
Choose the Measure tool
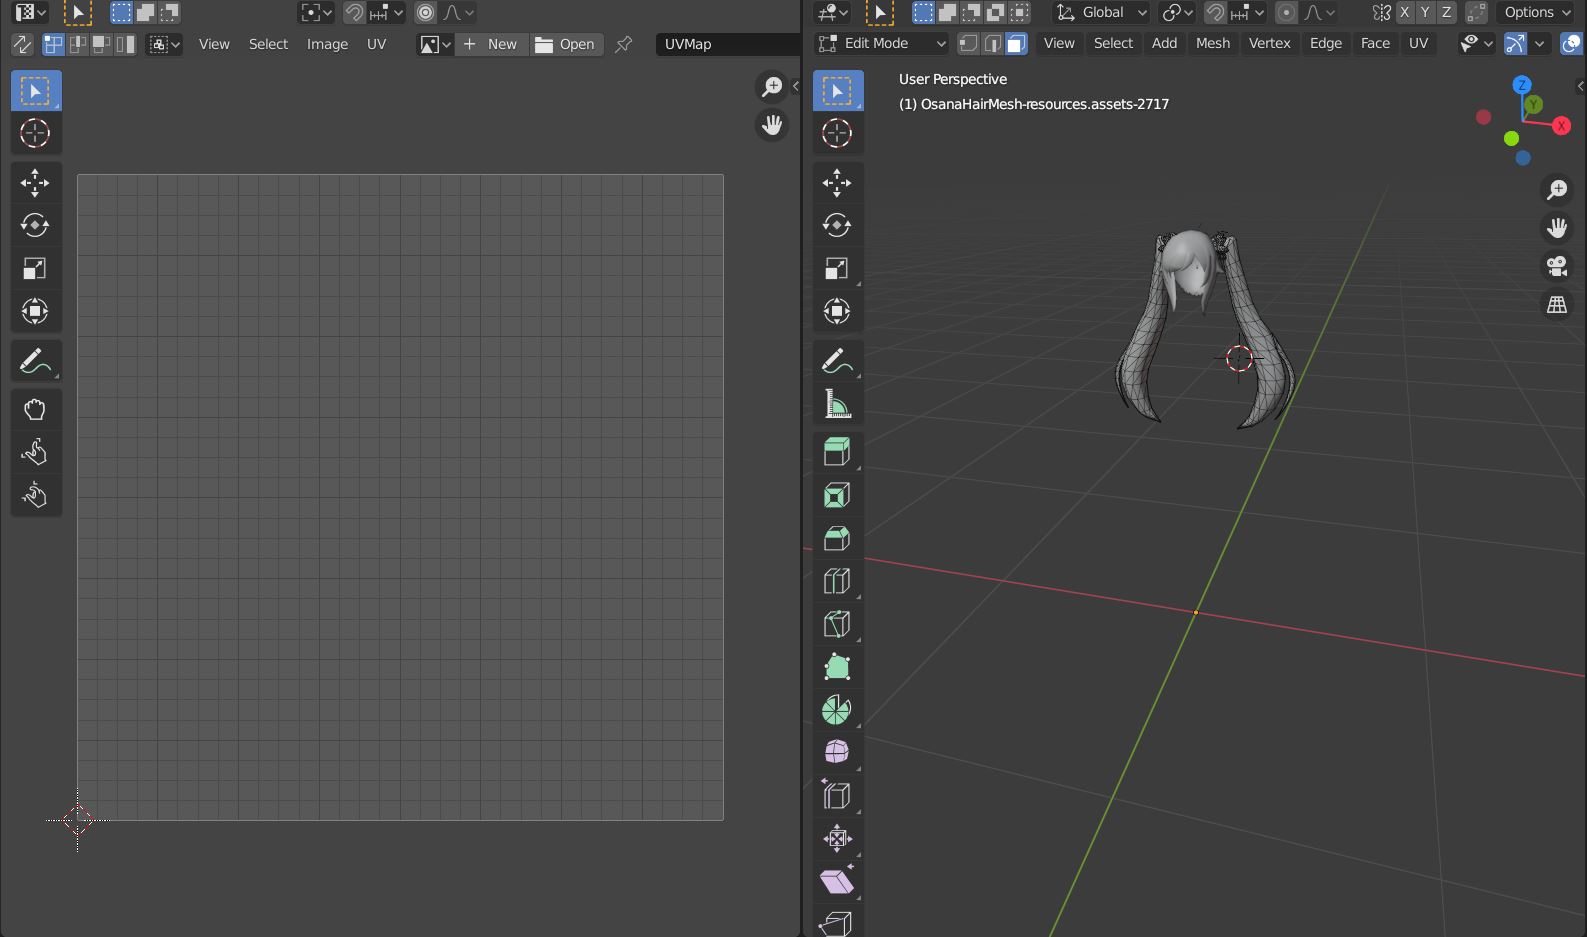(x=836, y=404)
